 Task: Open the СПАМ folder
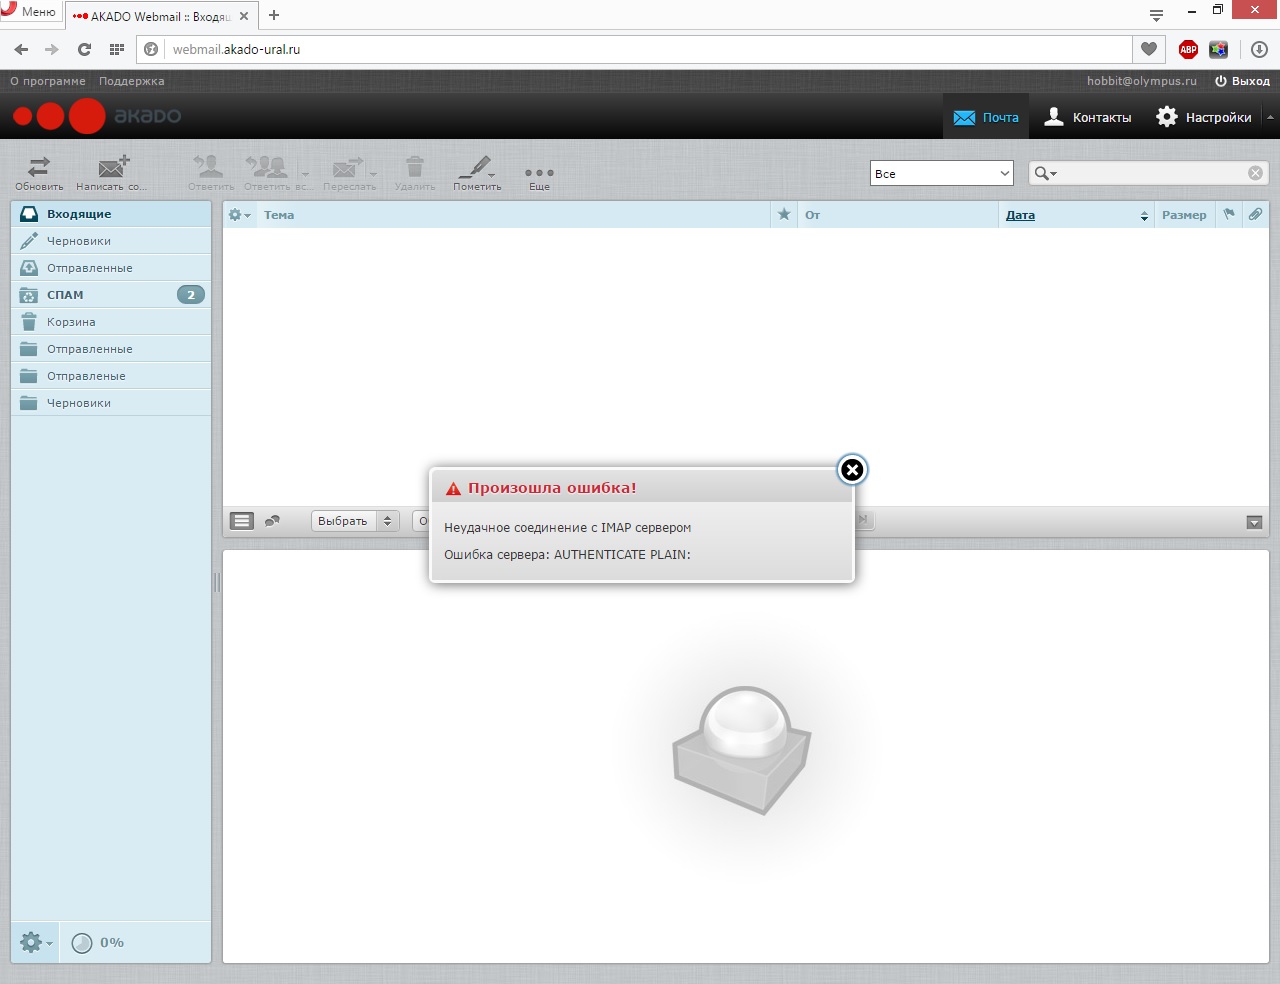pyautogui.click(x=111, y=295)
